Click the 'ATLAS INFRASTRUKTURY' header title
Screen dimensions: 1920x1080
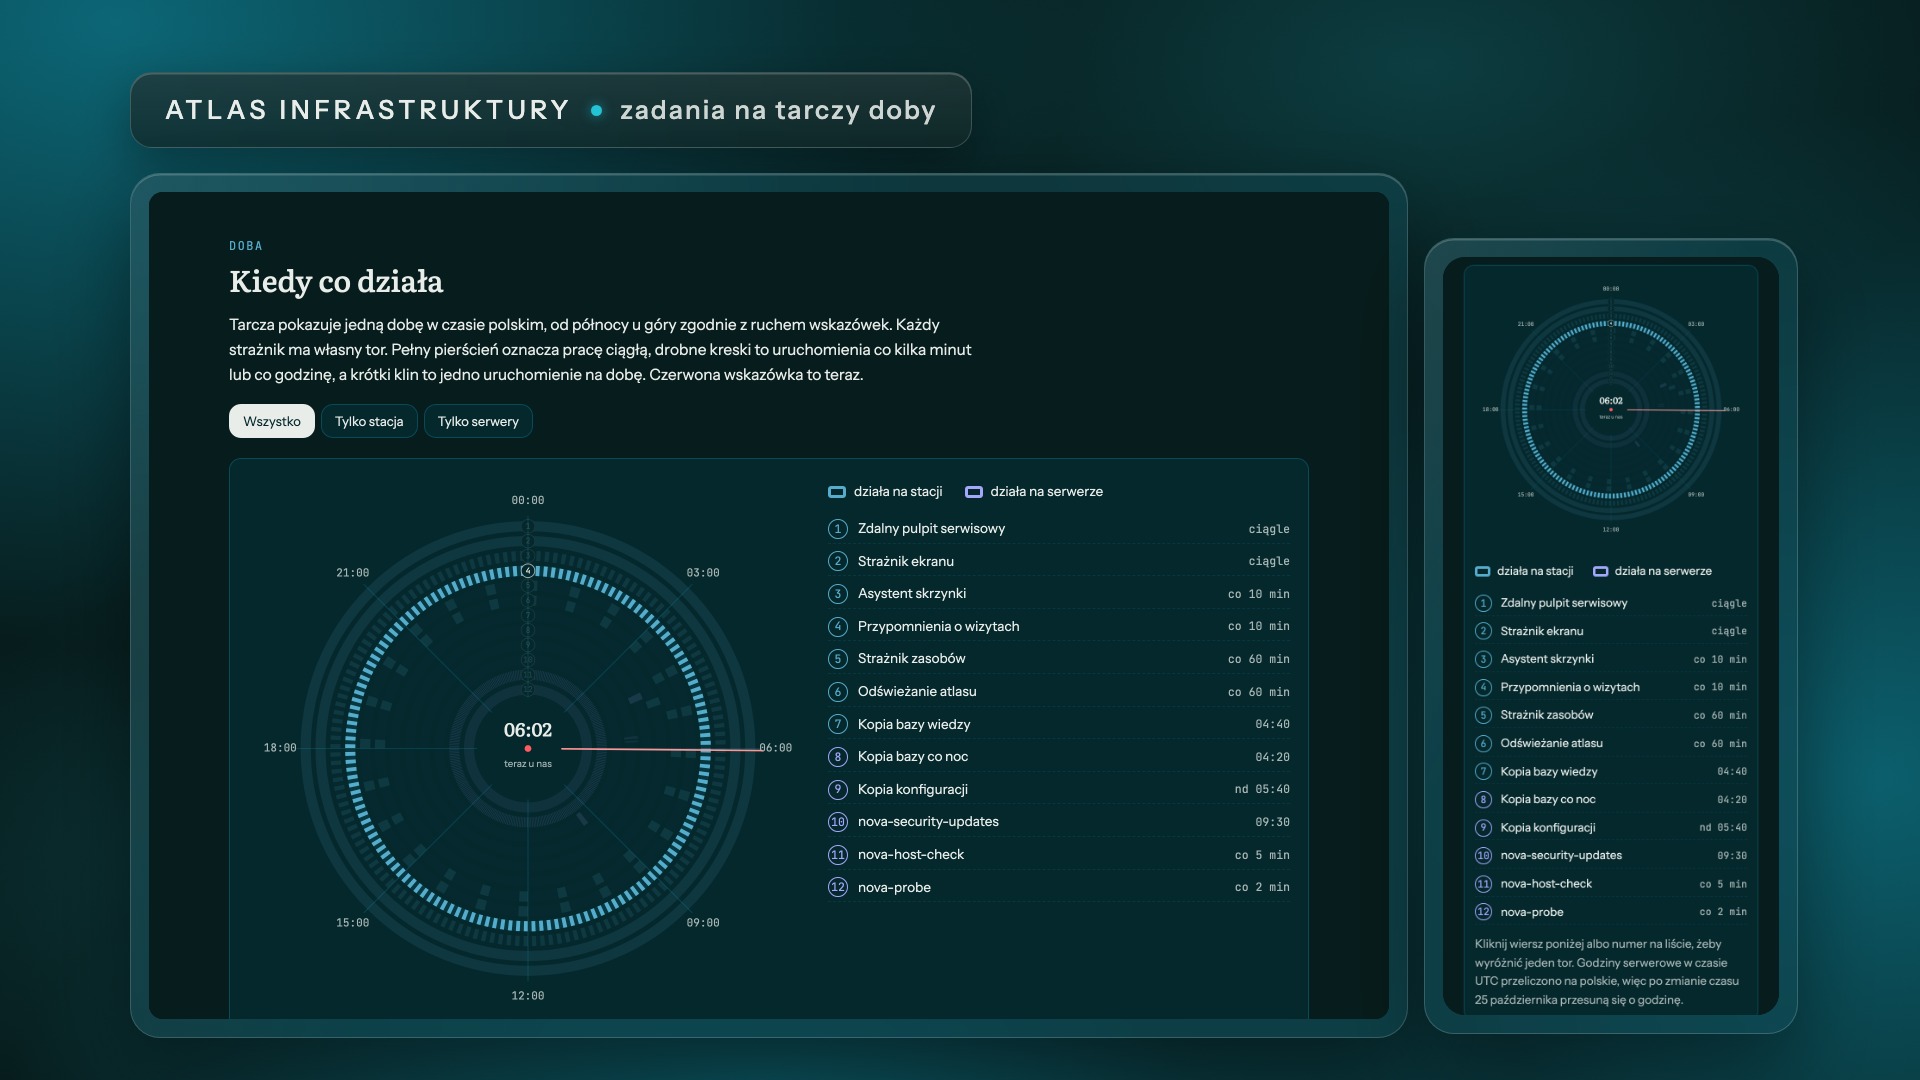(x=368, y=110)
